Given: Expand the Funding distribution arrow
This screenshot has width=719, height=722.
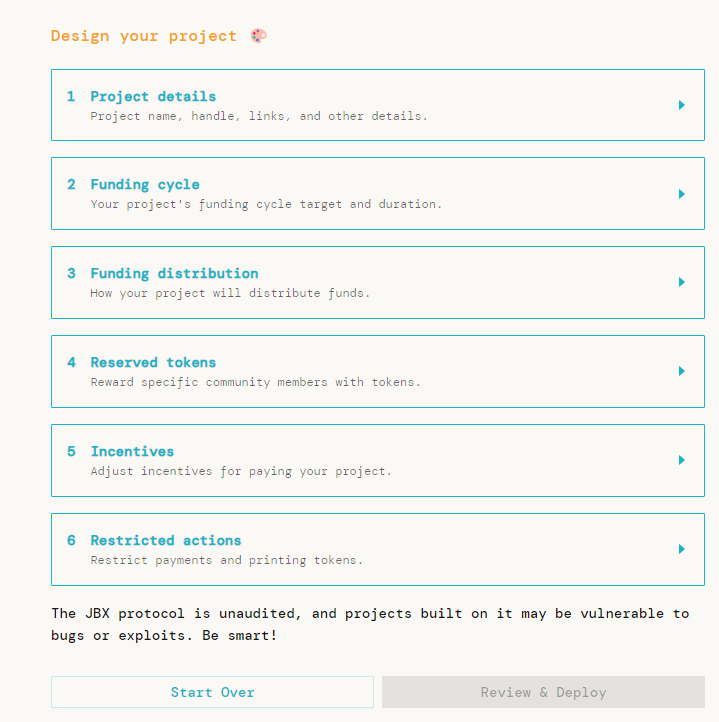Looking at the screenshot, I should [682, 282].
